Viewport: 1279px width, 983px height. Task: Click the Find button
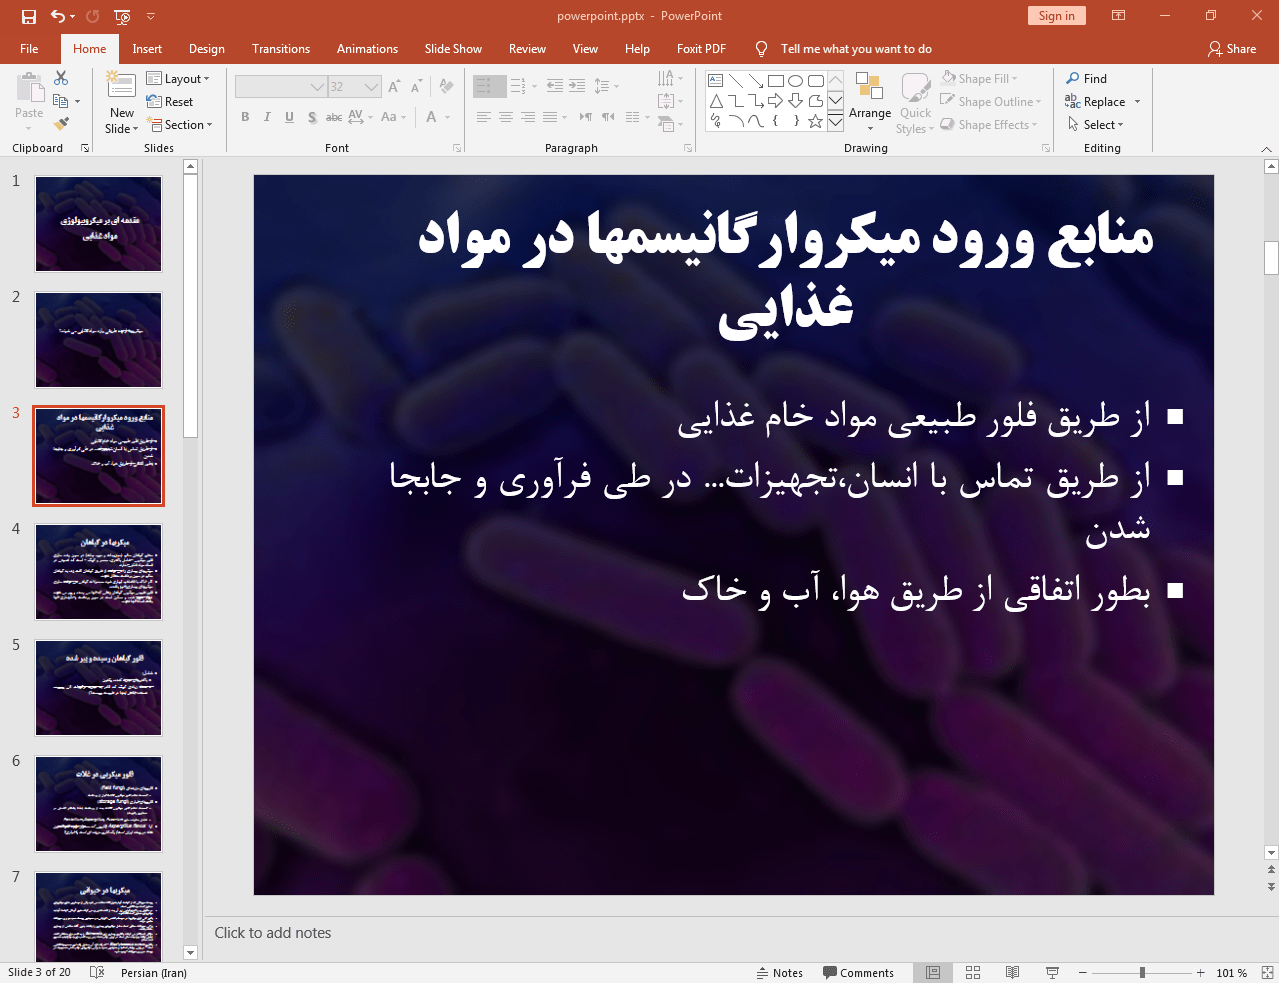(x=1086, y=78)
